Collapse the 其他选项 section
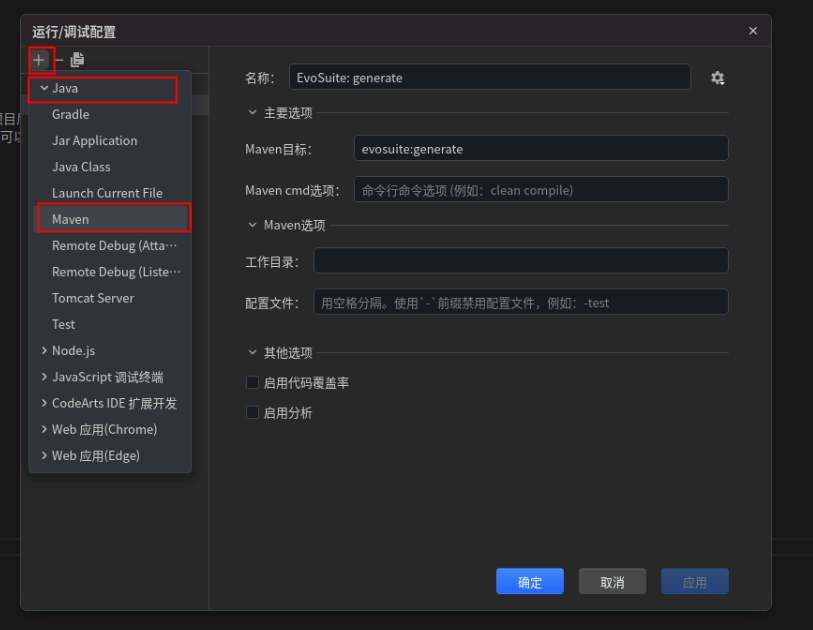This screenshot has width=813, height=630. click(x=253, y=353)
